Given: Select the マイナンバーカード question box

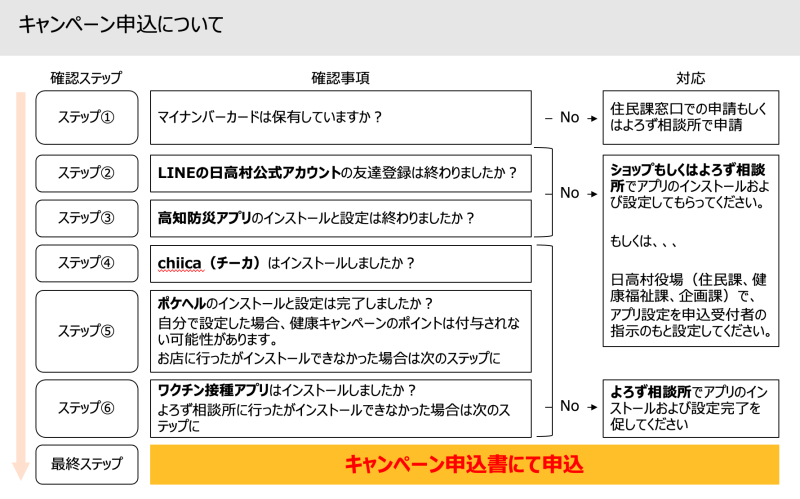Looking at the screenshot, I should 339,117.
